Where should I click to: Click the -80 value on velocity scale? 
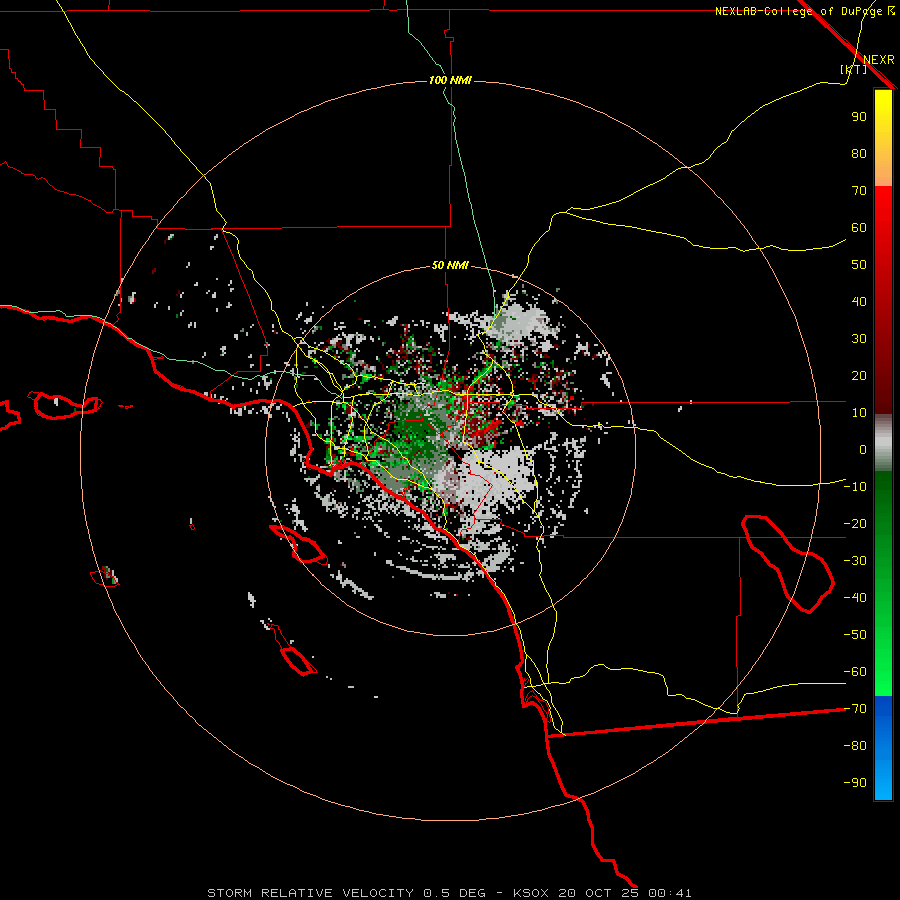855,746
